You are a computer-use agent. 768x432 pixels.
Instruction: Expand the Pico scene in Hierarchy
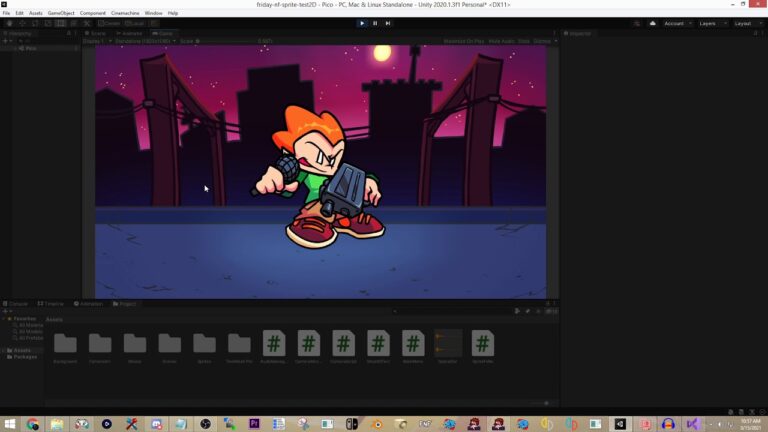(x=15, y=48)
